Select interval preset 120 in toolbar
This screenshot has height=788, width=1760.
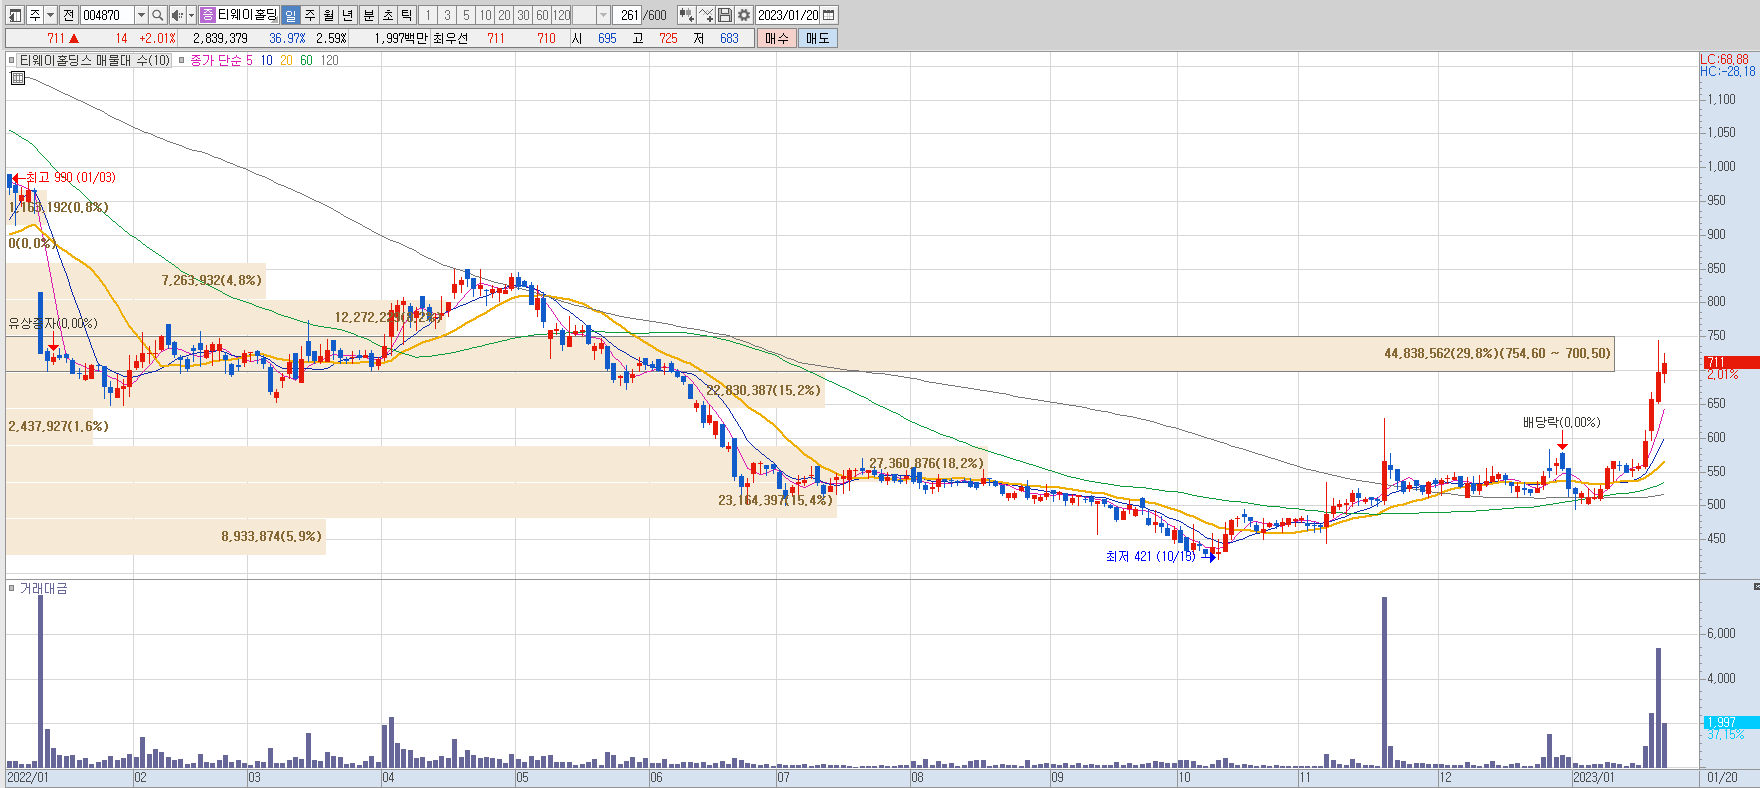click(562, 15)
